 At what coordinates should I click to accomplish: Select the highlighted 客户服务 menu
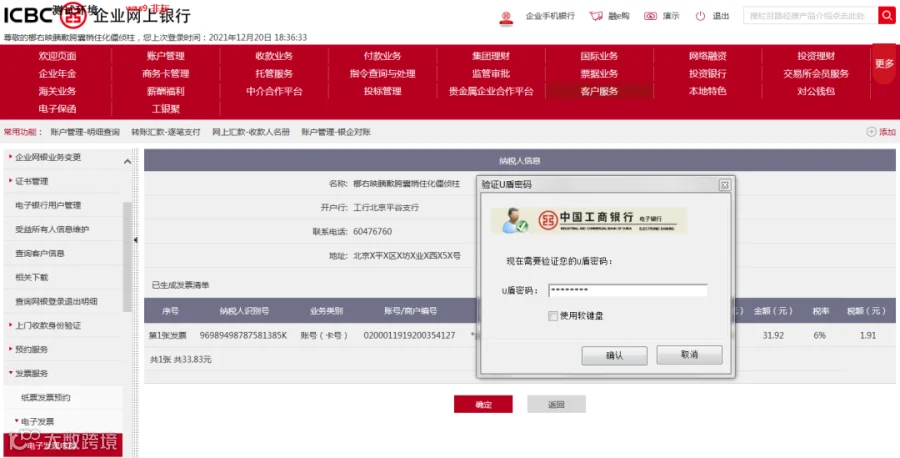[x=599, y=91]
